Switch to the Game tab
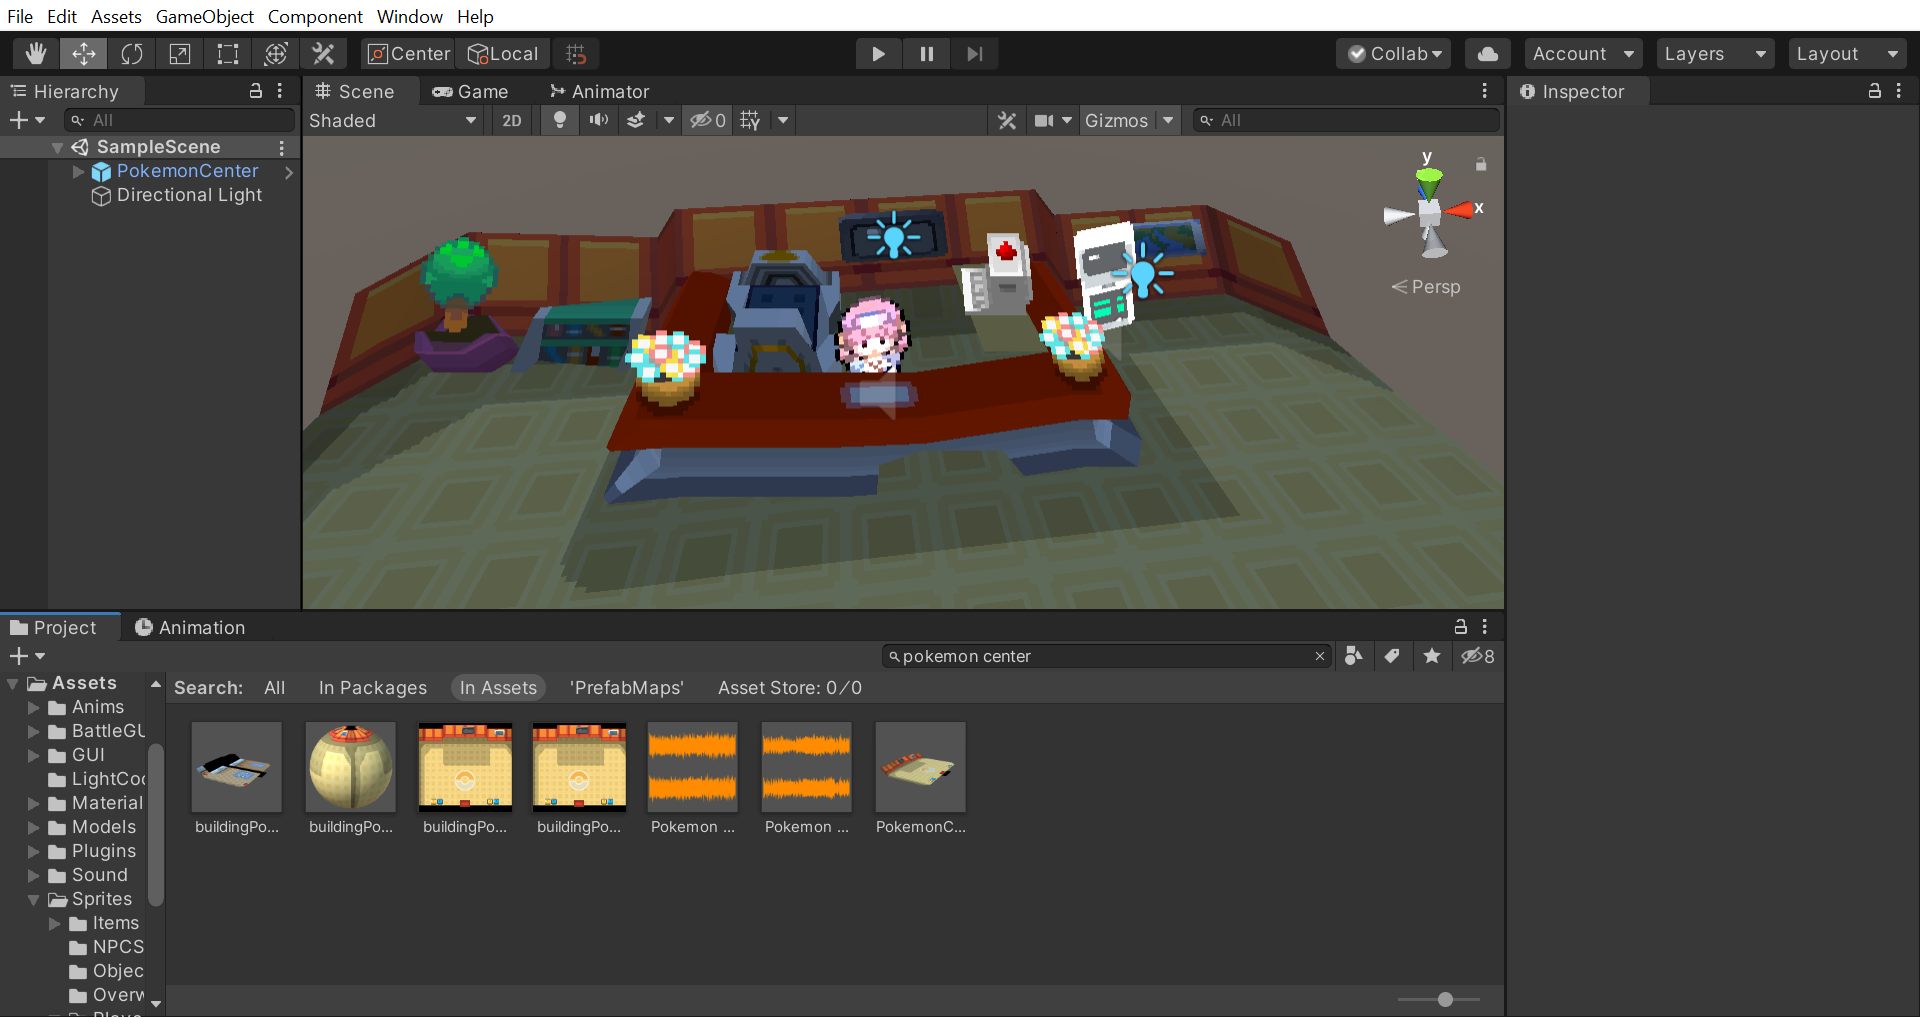1920x1017 pixels. point(470,92)
